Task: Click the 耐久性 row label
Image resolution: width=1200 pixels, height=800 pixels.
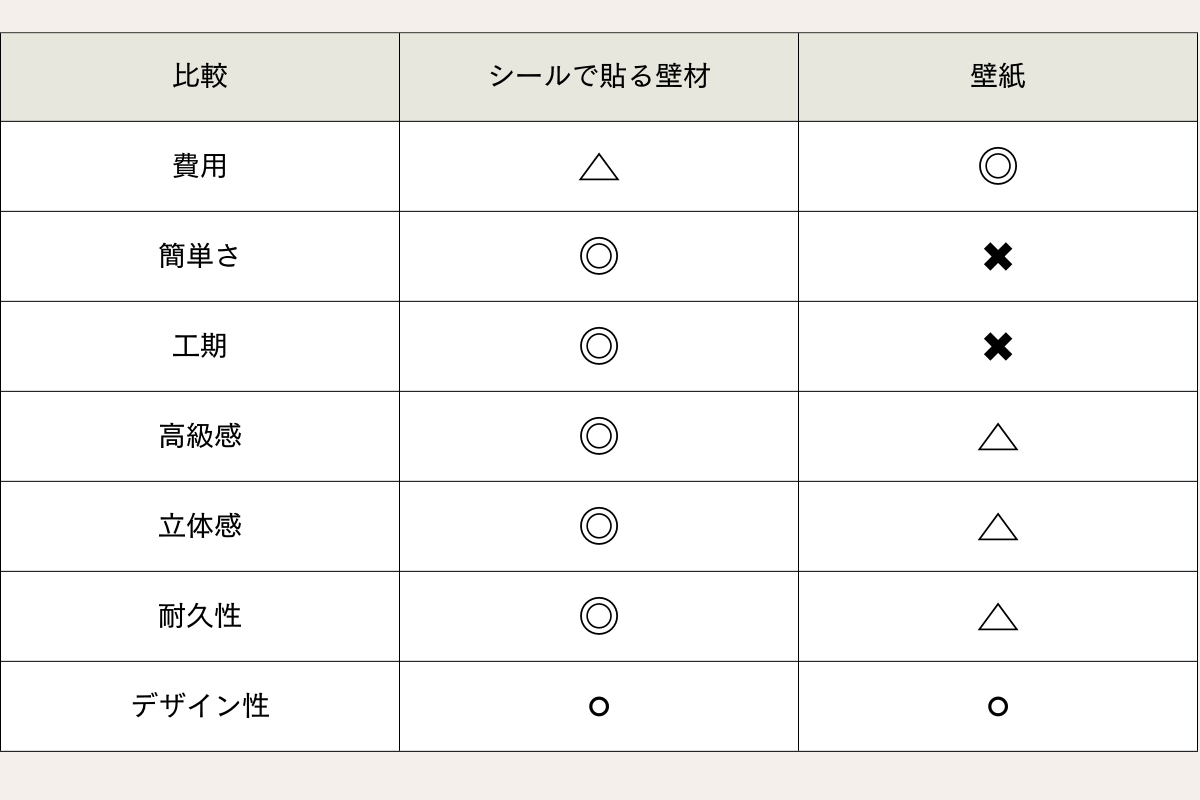Action: click(x=200, y=616)
